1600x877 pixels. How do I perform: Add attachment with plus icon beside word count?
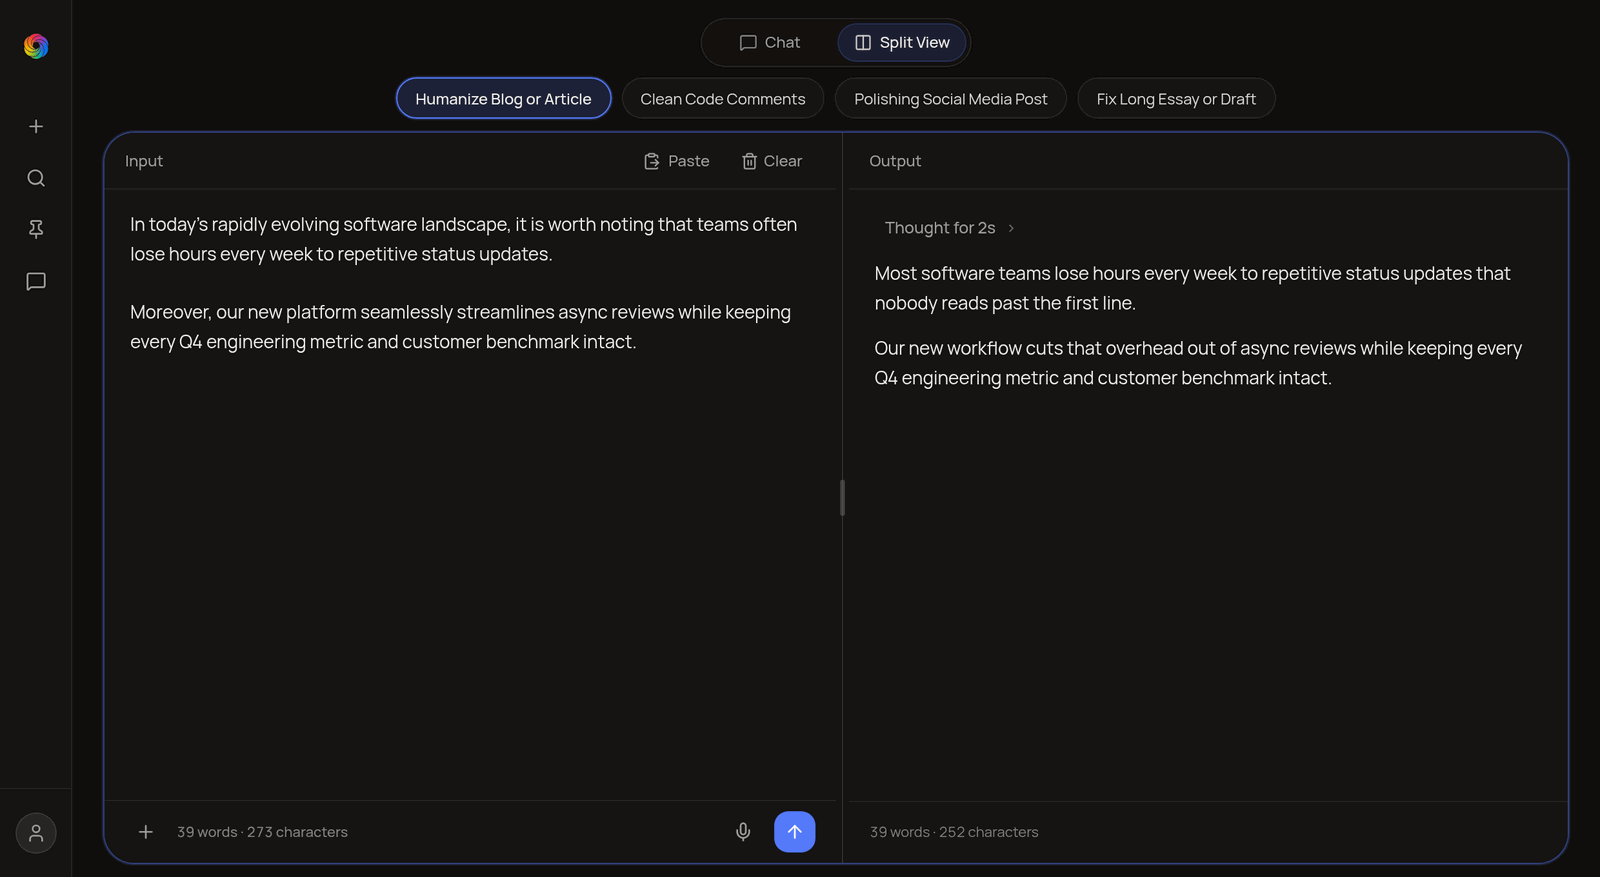click(x=146, y=832)
